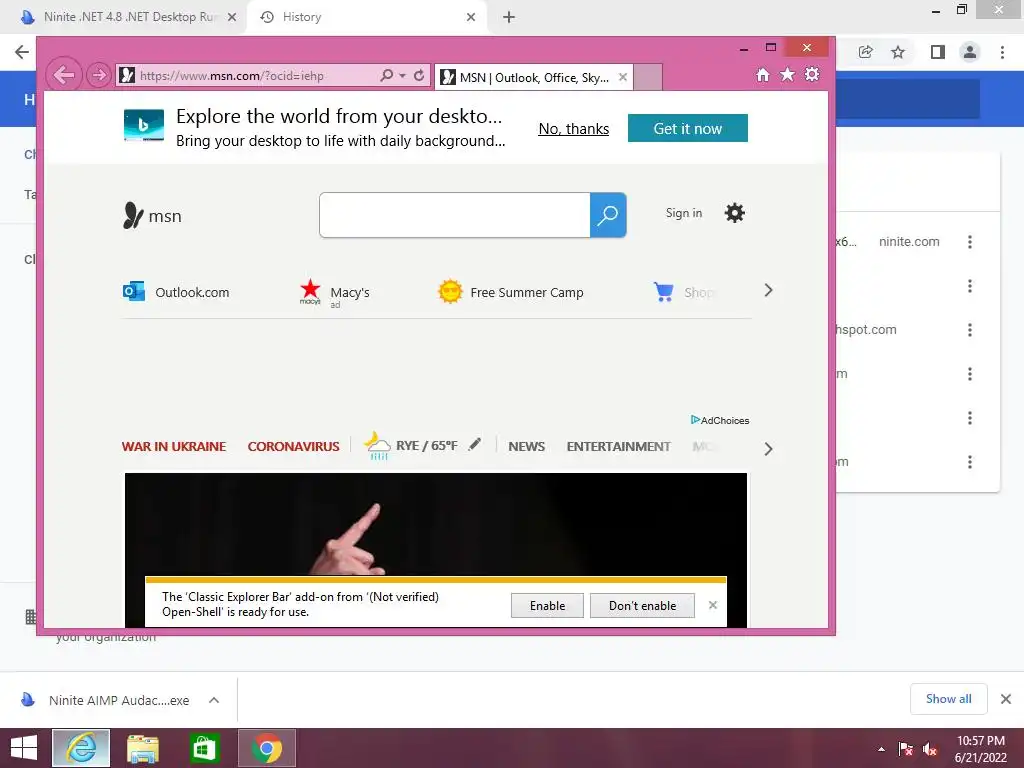The image size is (1024, 768).
Task: Expand more news categories chevron
Action: coord(769,449)
